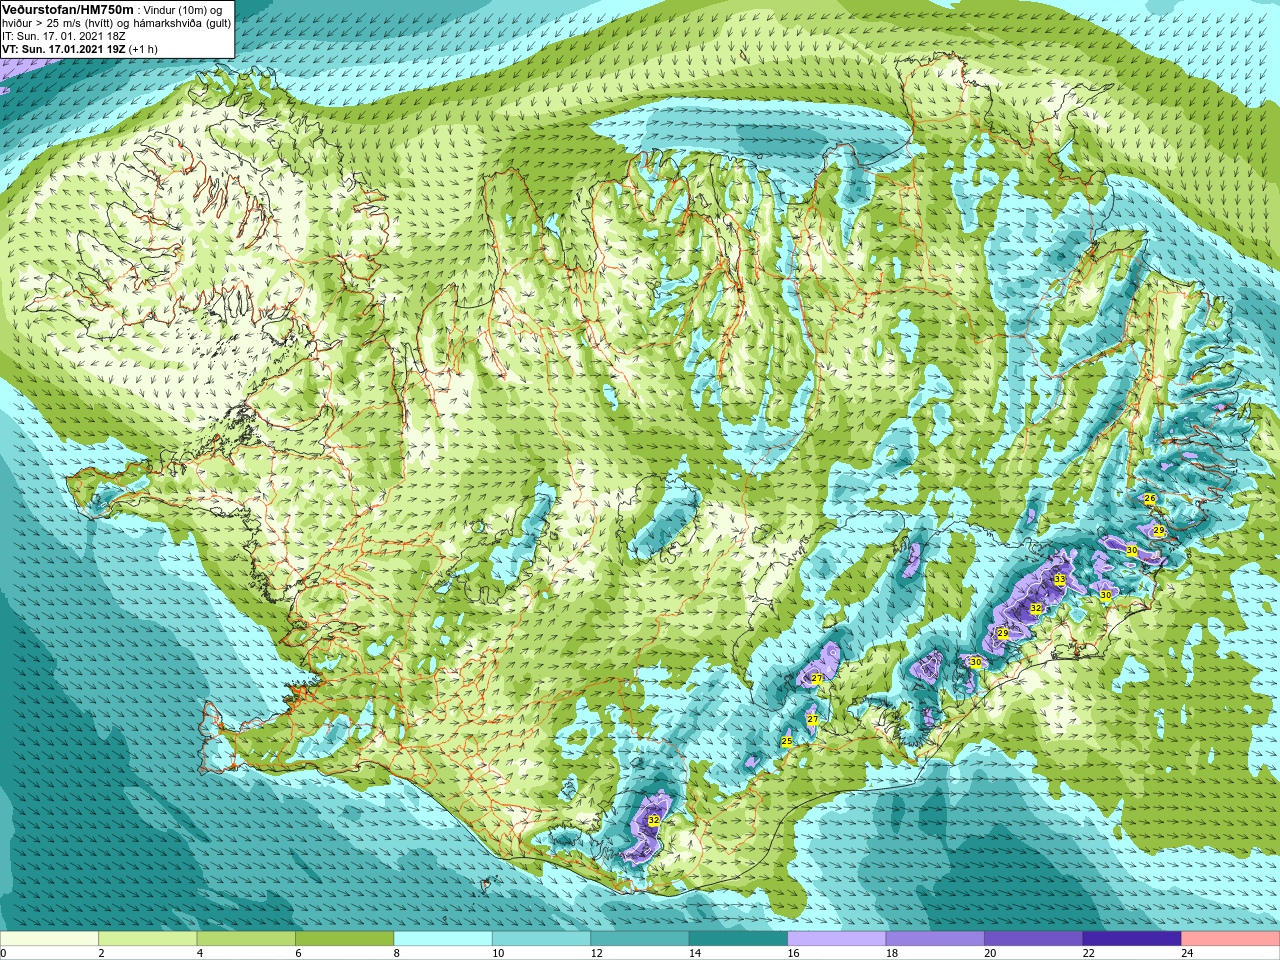Screen dimensions: 1280x960
Task: Click the legend scale number 10
Action: tap(498, 953)
